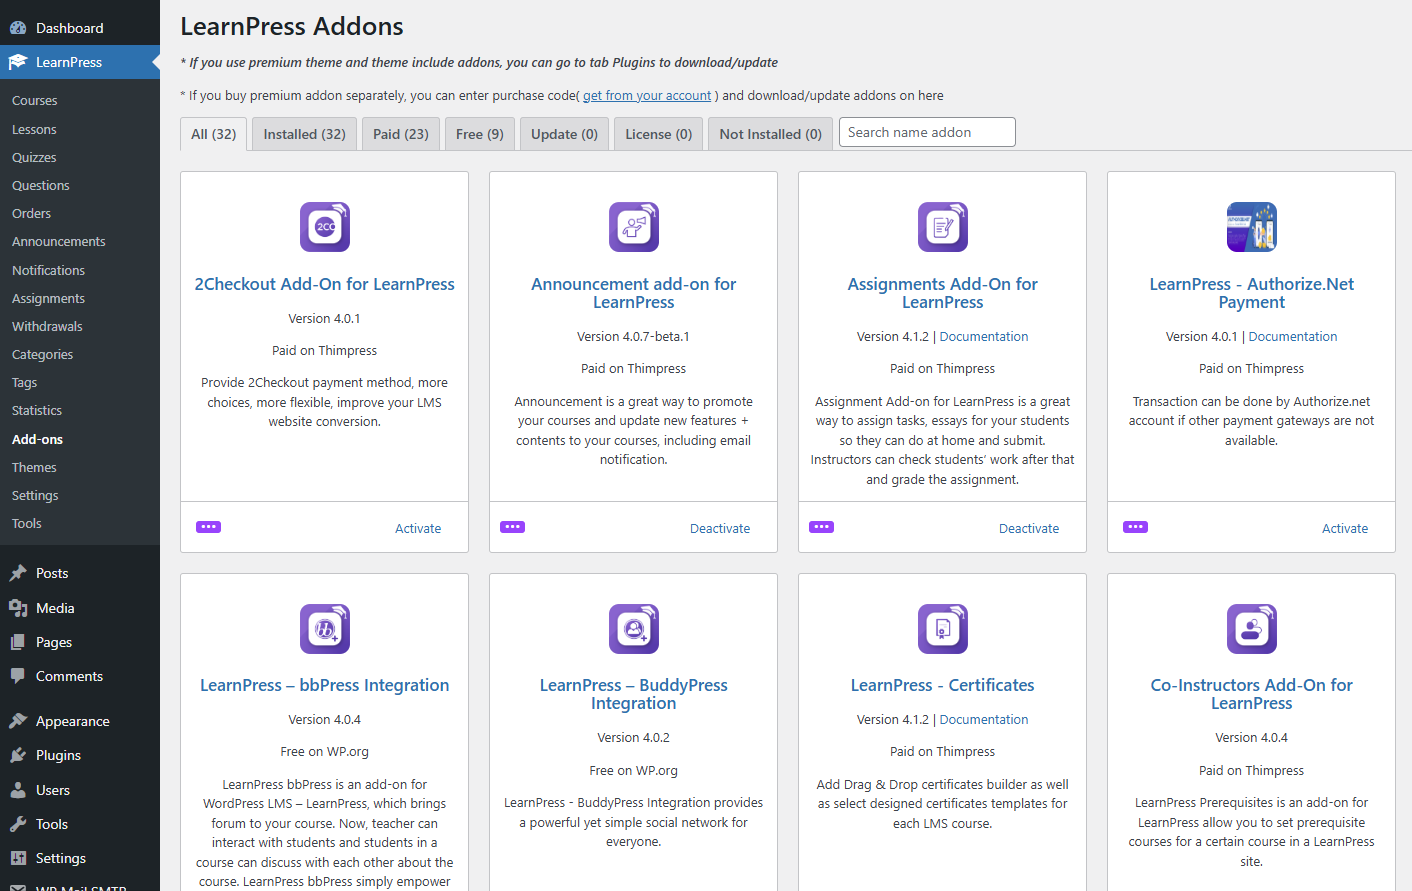Open the LearnPress - Authorize.Net Payment title
This screenshot has height=891, width=1412.
1252,293
